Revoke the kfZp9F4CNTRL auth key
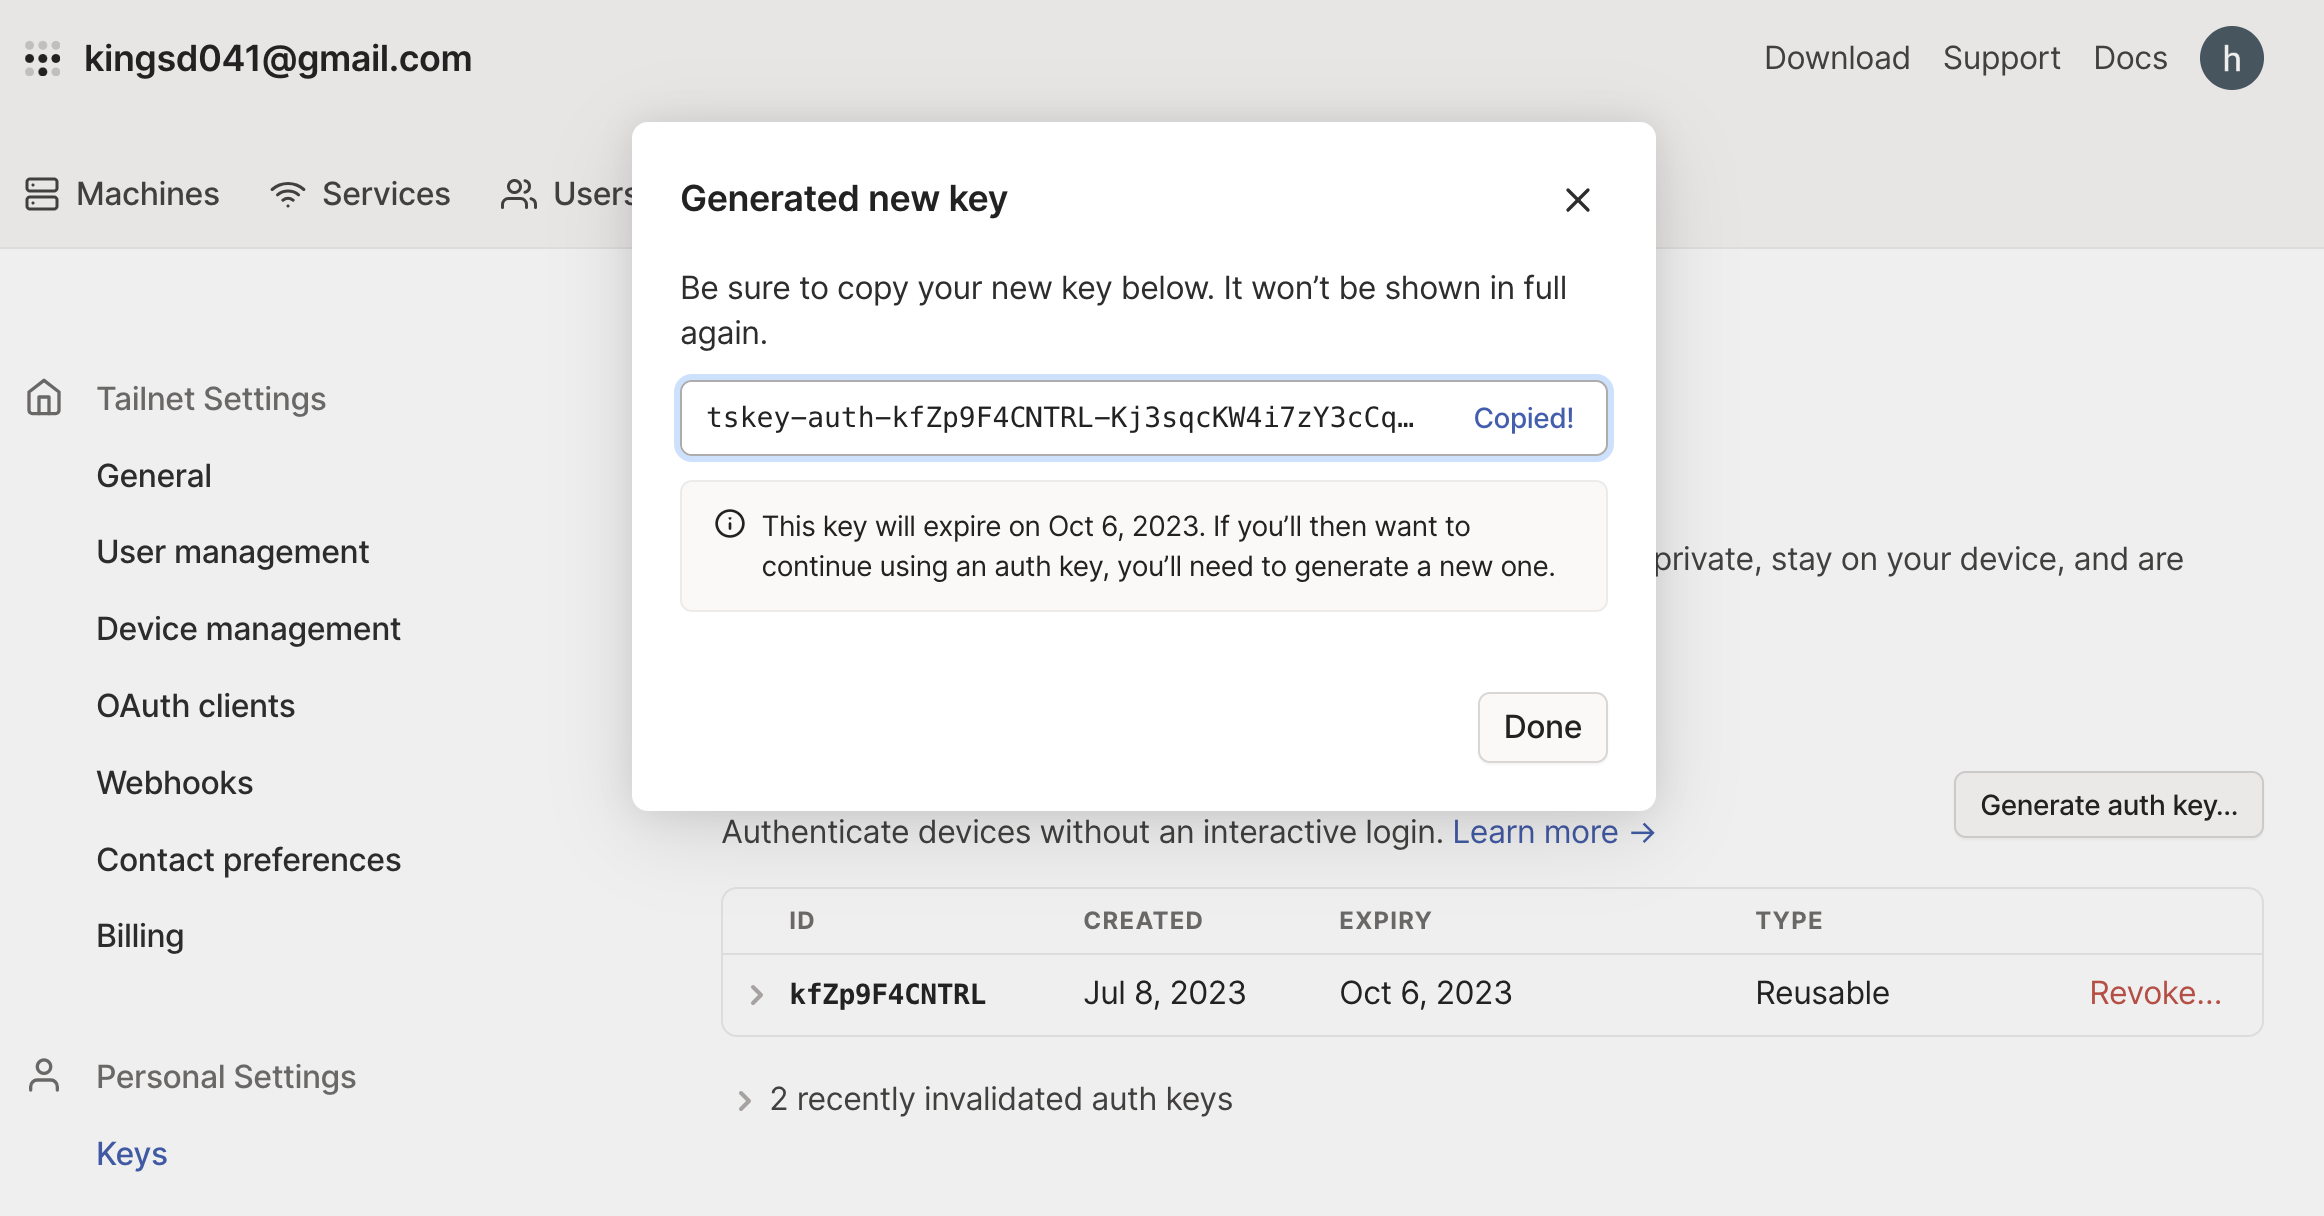The image size is (2324, 1216). tap(2155, 993)
